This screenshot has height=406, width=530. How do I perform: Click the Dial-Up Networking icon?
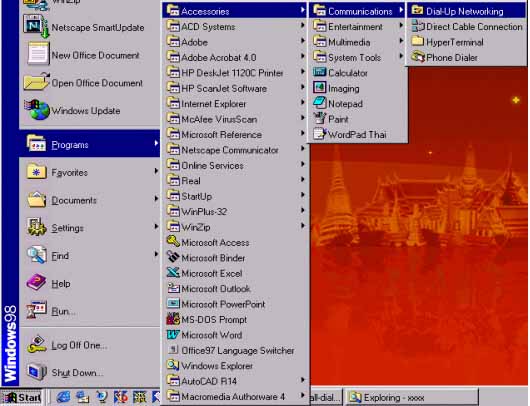coord(417,10)
